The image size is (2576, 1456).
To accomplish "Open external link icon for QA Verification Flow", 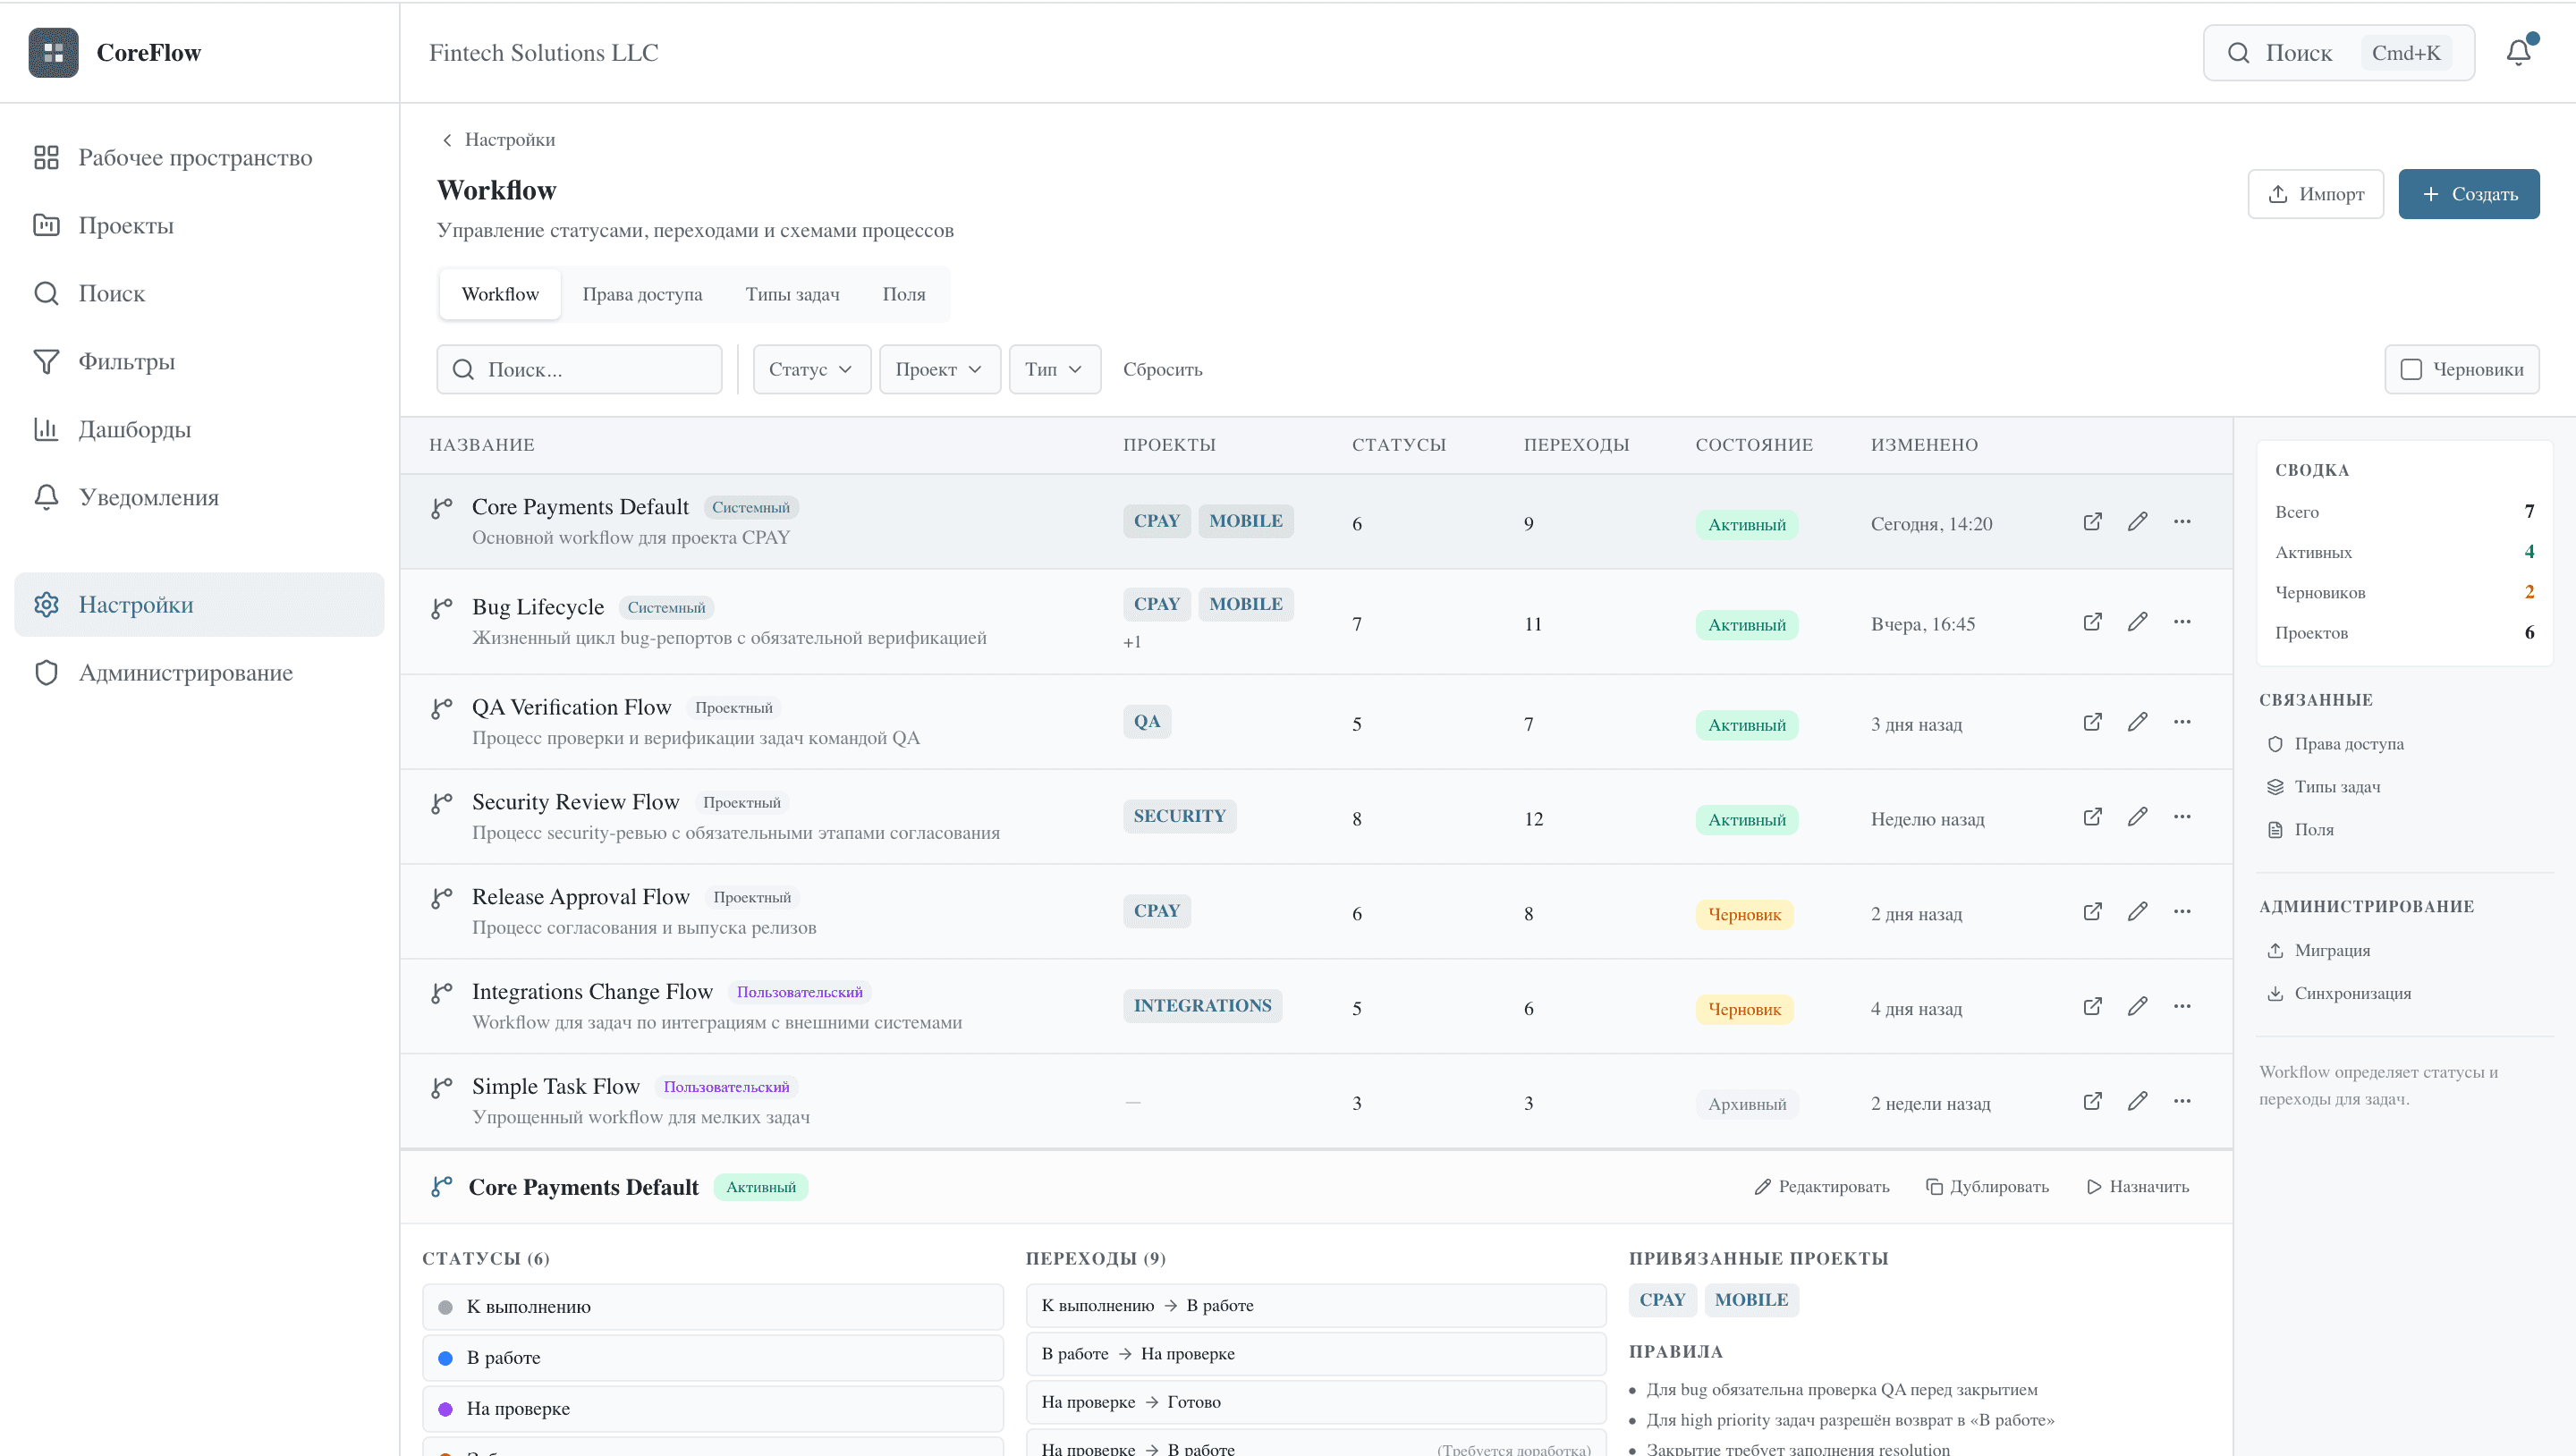I will 2092,721.
